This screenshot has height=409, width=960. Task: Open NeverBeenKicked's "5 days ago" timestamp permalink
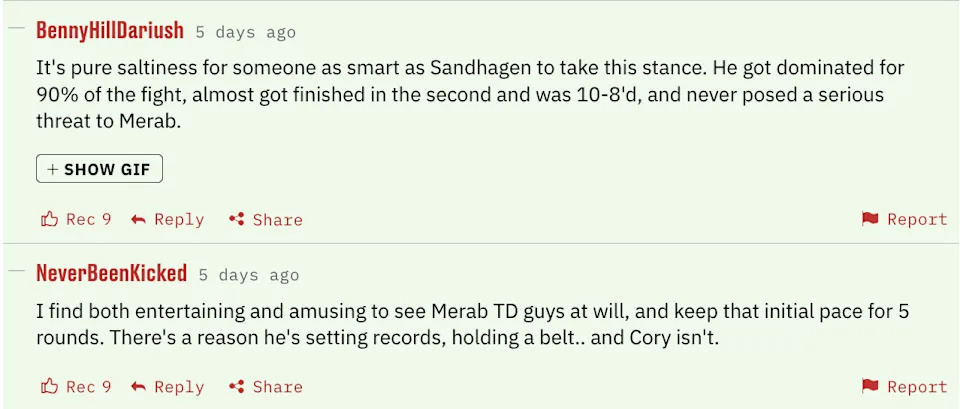(x=248, y=275)
